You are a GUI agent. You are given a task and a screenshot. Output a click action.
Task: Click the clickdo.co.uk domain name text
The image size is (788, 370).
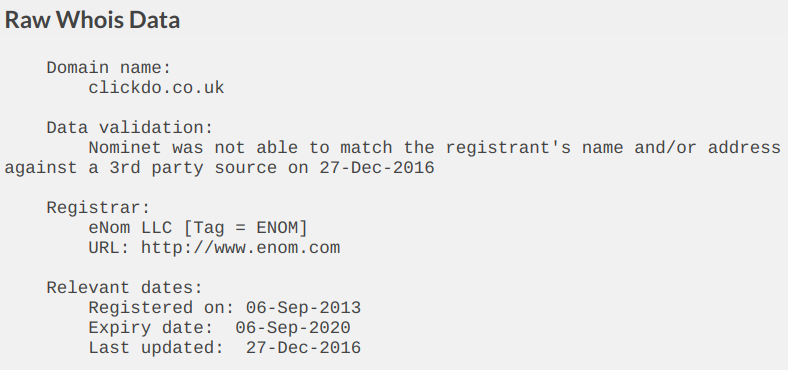pyautogui.click(x=156, y=87)
